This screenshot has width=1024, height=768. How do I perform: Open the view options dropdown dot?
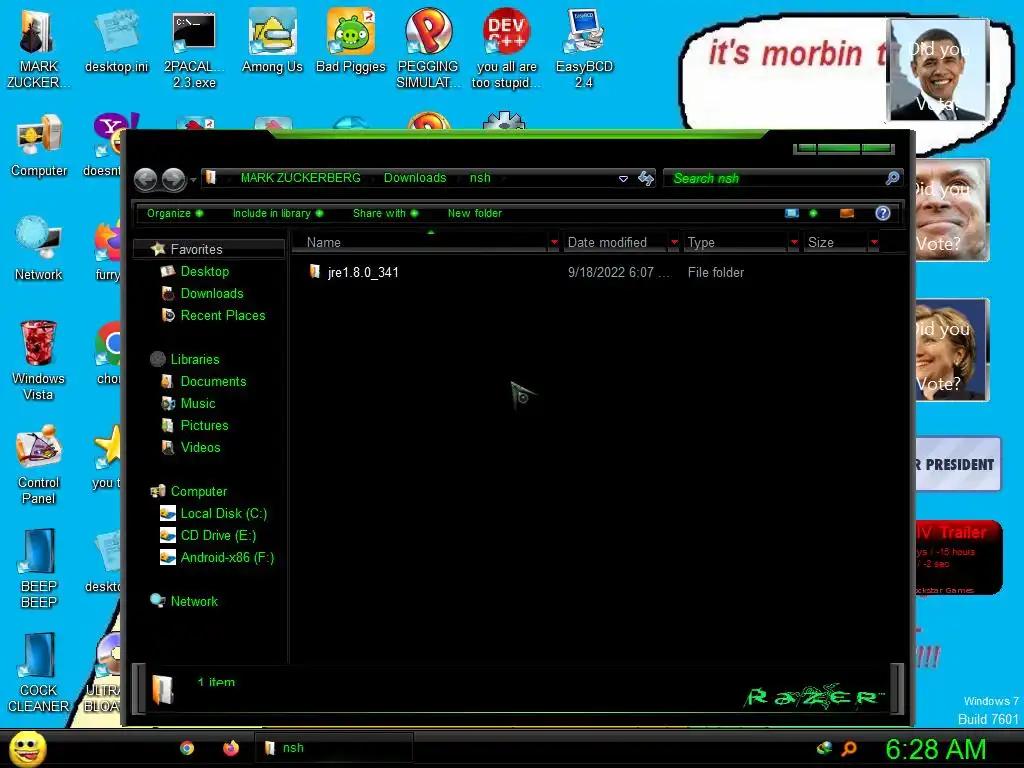(812, 213)
